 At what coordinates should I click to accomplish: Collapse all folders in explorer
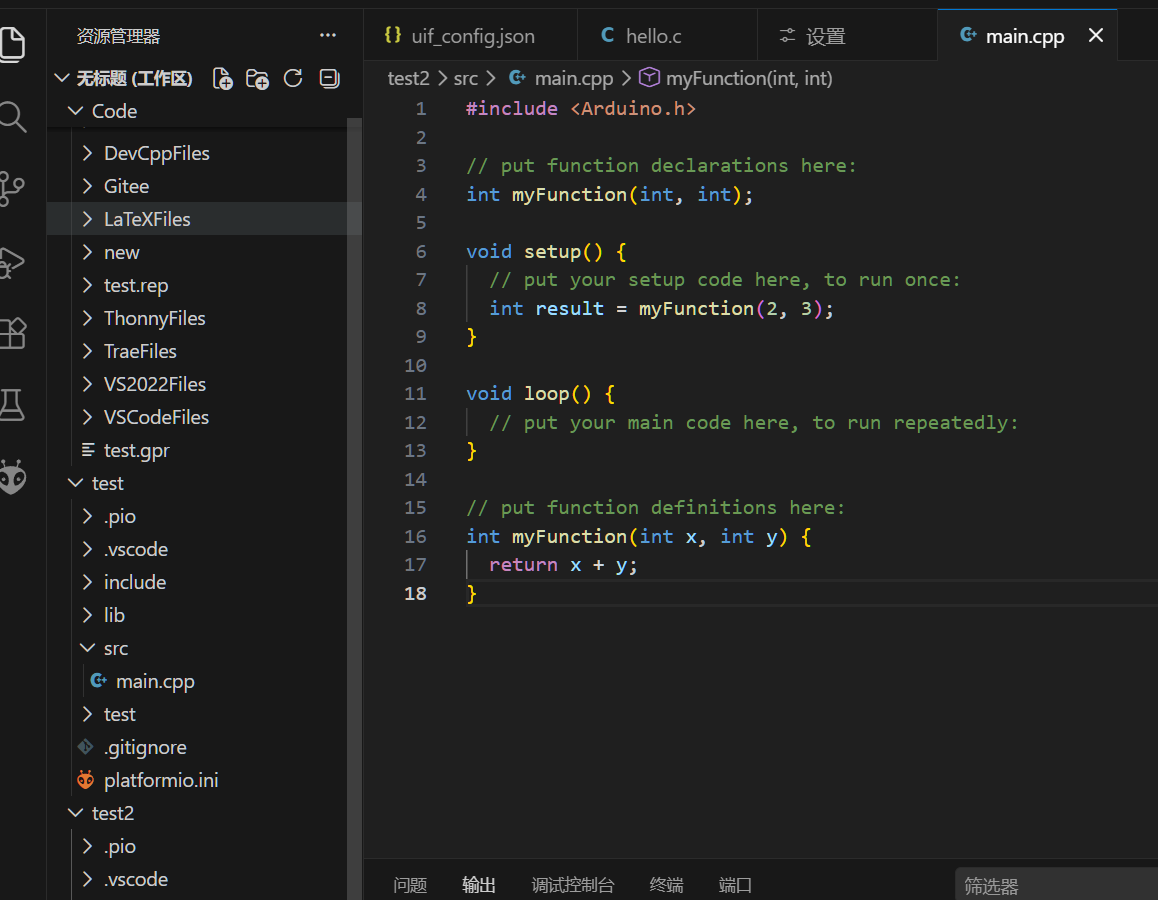329,78
